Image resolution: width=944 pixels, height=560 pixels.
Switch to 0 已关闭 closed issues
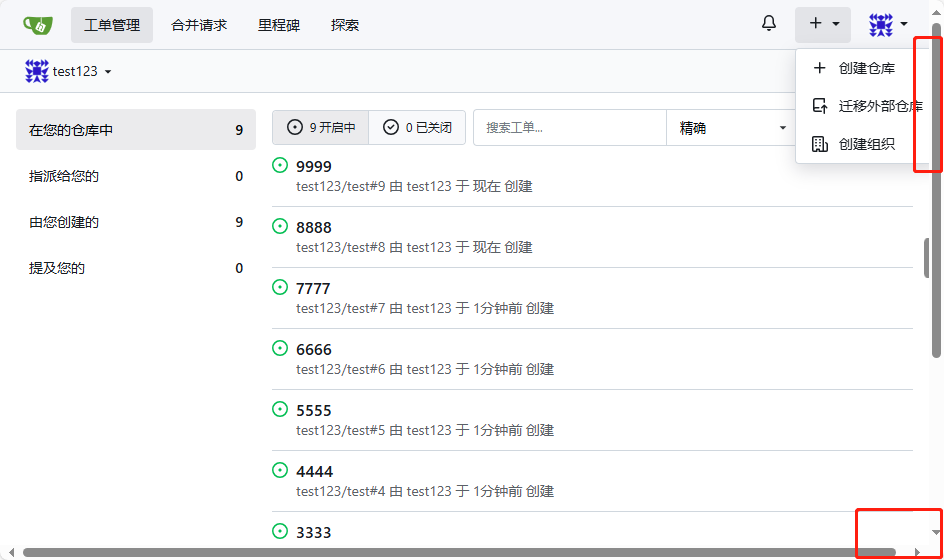tap(417, 128)
